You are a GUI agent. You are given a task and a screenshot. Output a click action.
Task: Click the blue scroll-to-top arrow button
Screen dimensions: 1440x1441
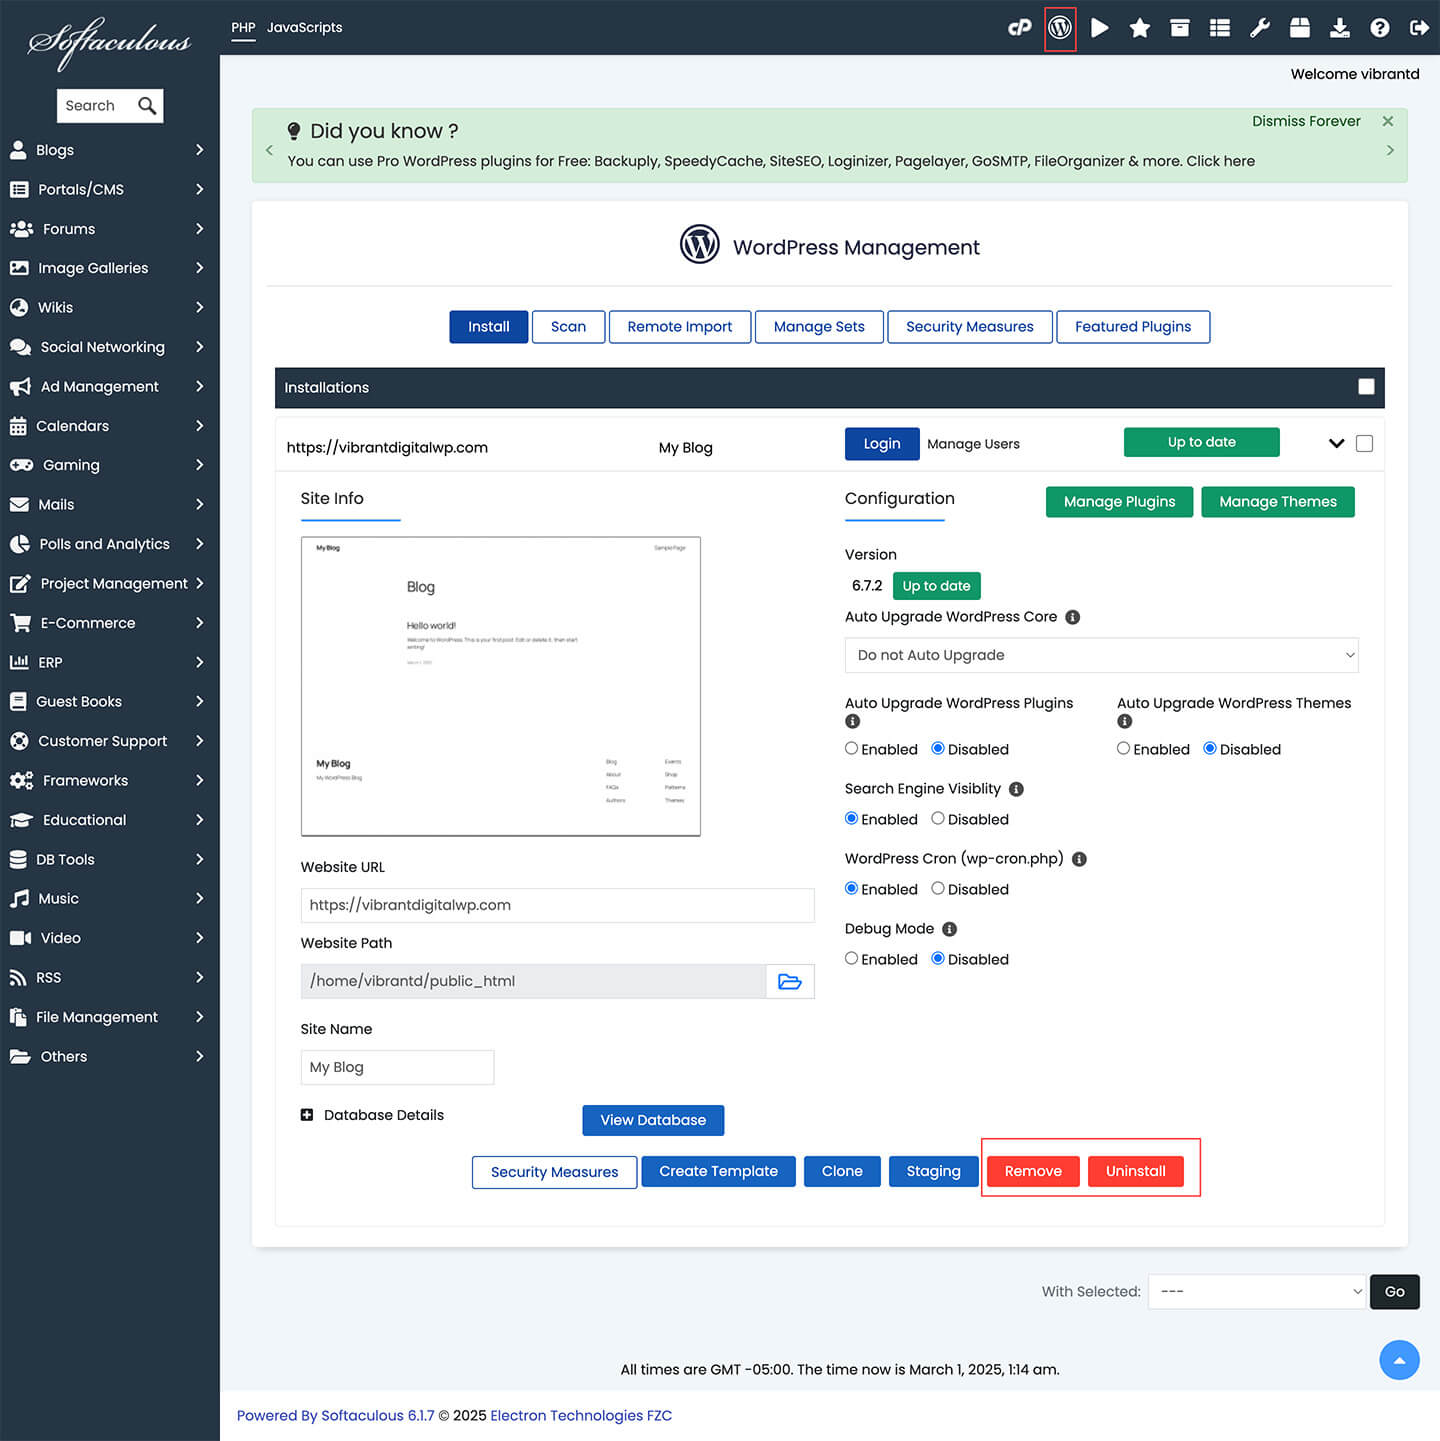click(x=1399, y=1360)
